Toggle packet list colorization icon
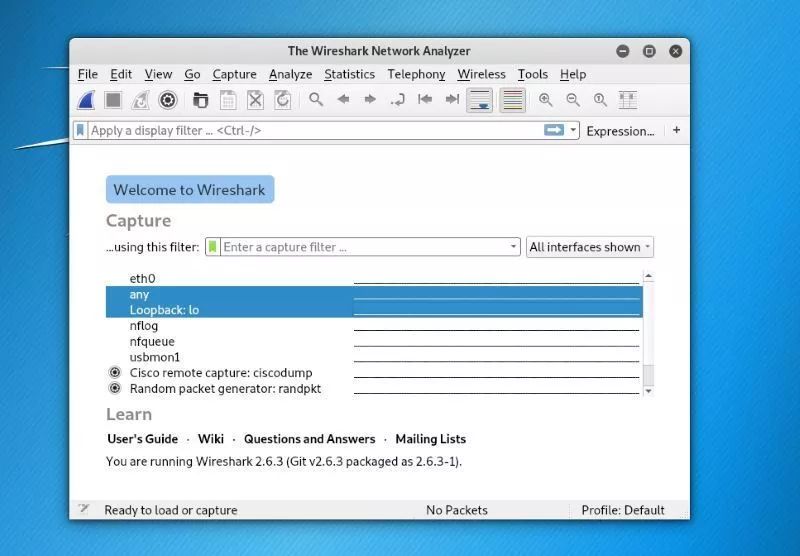 click(x=513, y=100)
